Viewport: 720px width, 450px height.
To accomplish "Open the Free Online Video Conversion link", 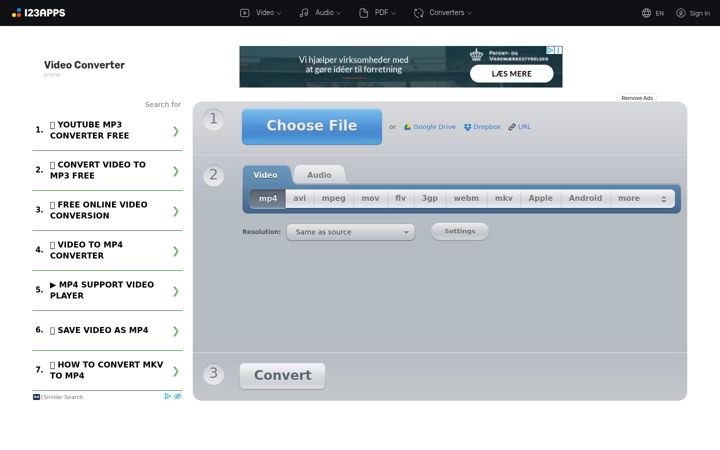I will click(x=107, y=210).
